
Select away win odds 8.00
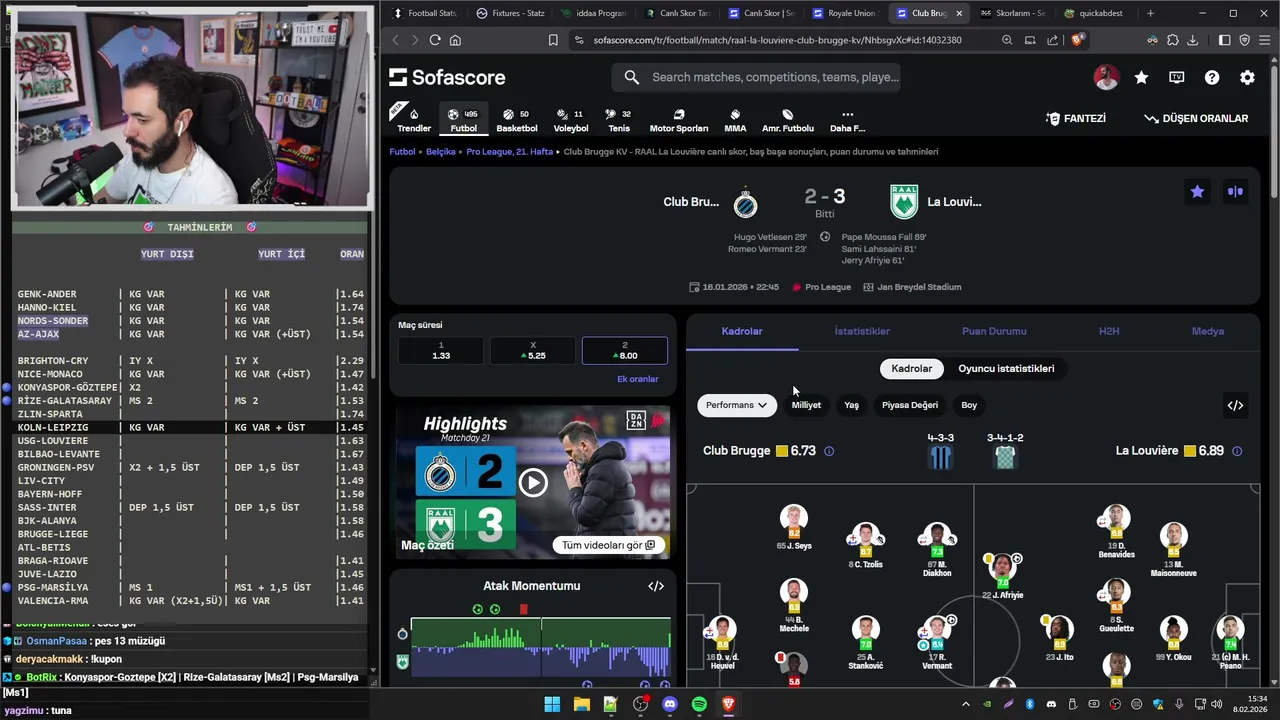coord(624,350)
